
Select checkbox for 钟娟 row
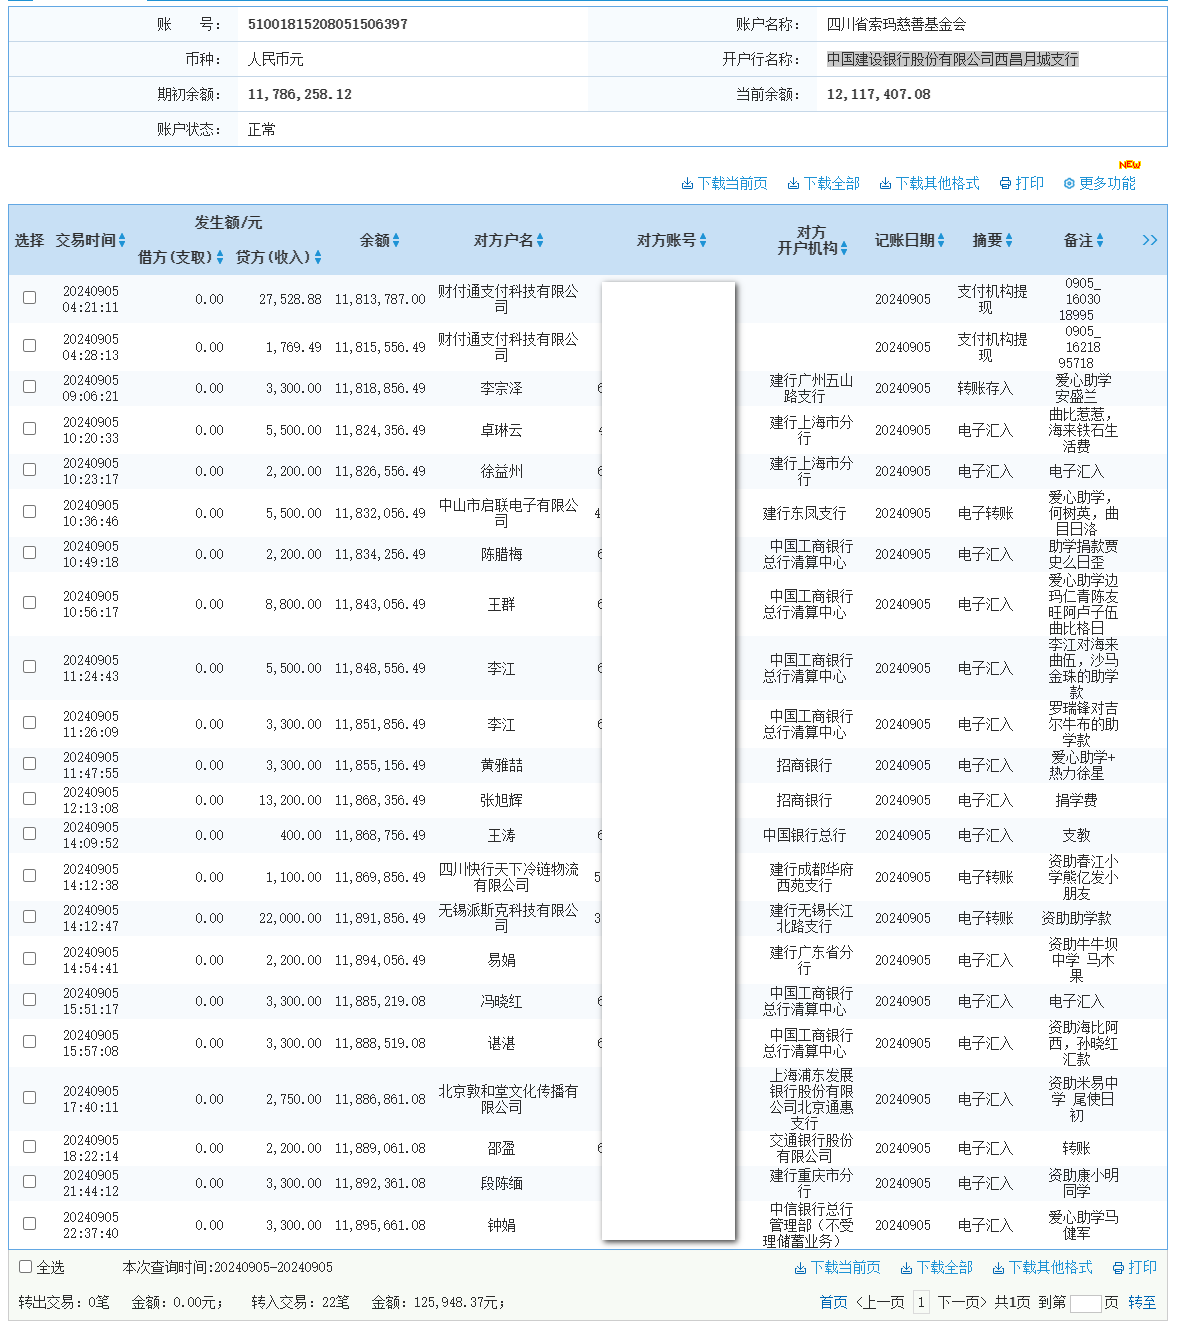pos(30,1223)
